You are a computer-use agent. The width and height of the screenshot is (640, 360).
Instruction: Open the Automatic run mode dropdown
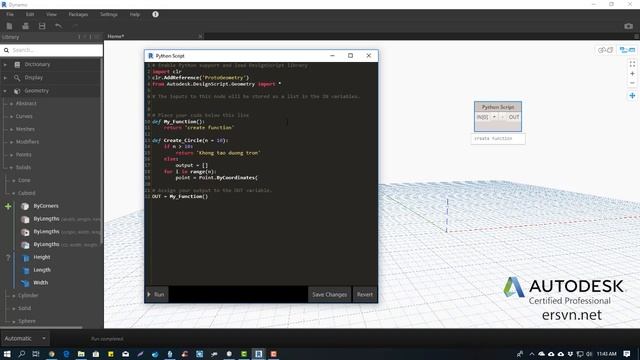[x=24, y=338]
